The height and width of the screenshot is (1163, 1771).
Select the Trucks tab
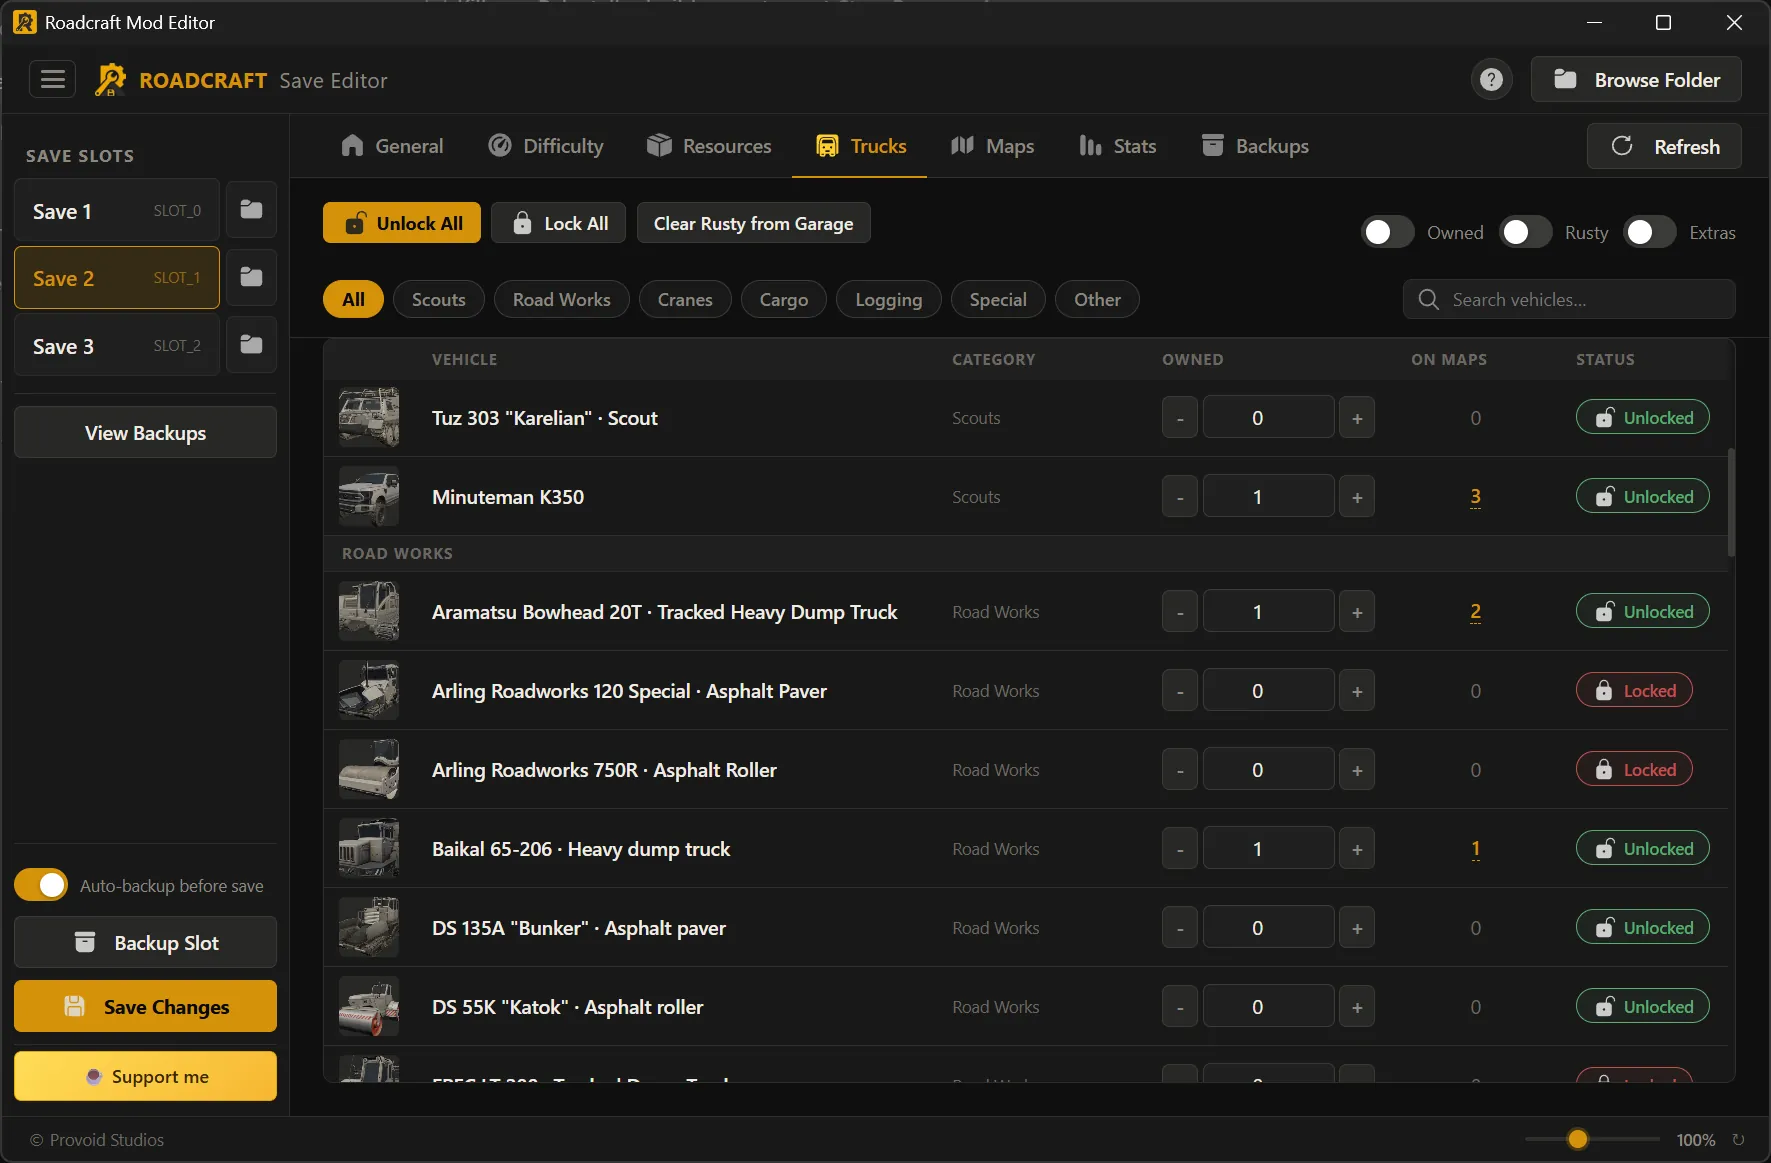pos(861,146)
